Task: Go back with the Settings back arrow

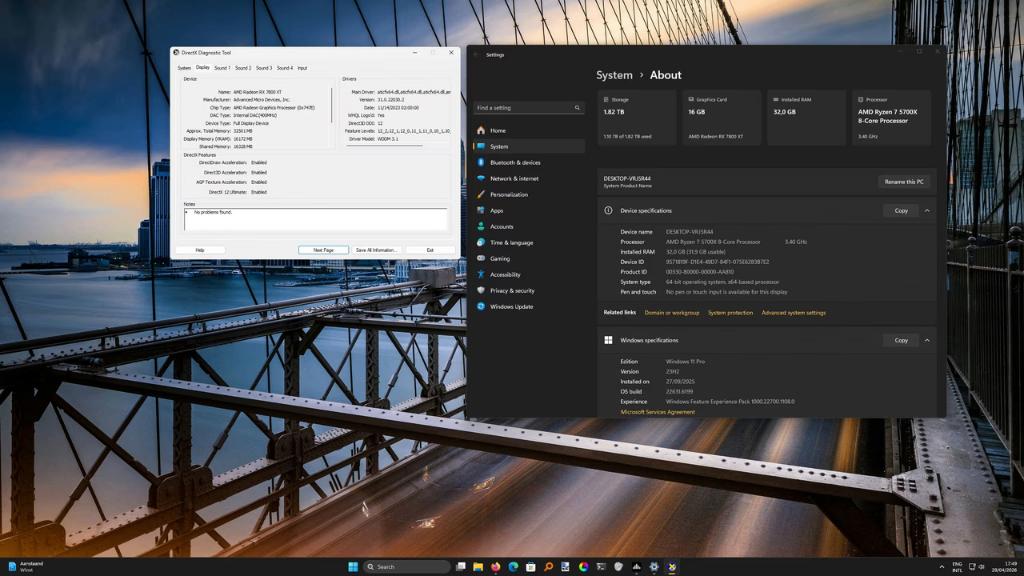Action: pos(475,55)
